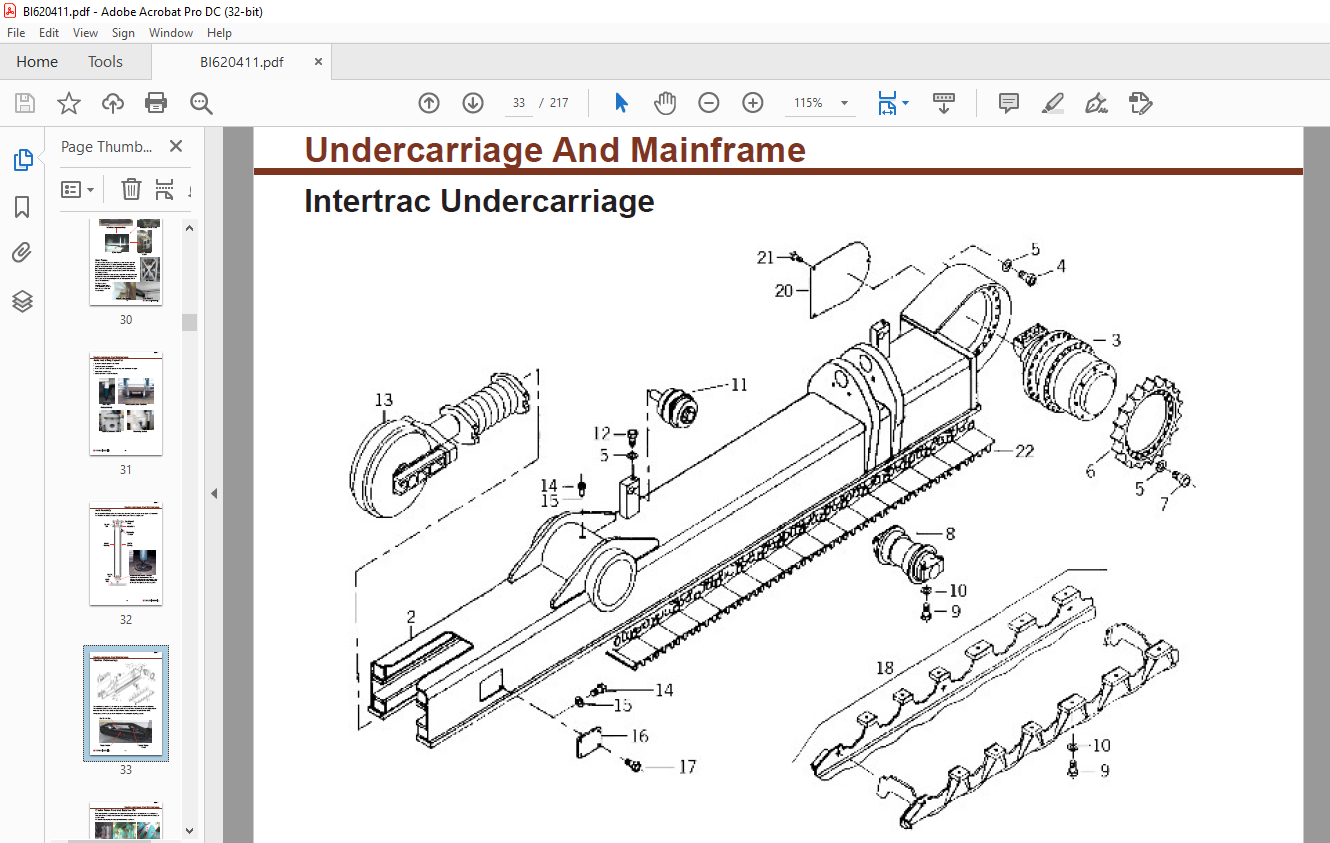Switch to the Home tab
Screen dimensions: 1330x843
tap(37, 62)
